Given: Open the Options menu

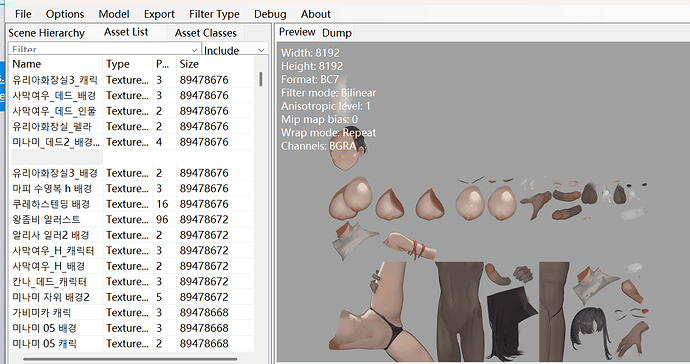Looking at the screenshot, I should tap(65, 14).
